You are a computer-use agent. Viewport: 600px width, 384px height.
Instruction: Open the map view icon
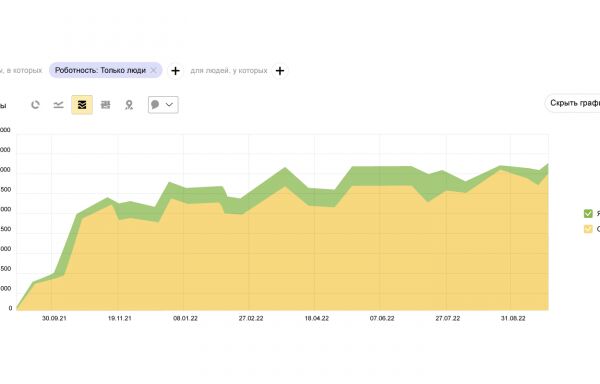pyautogui.click(x=129, y=105)
